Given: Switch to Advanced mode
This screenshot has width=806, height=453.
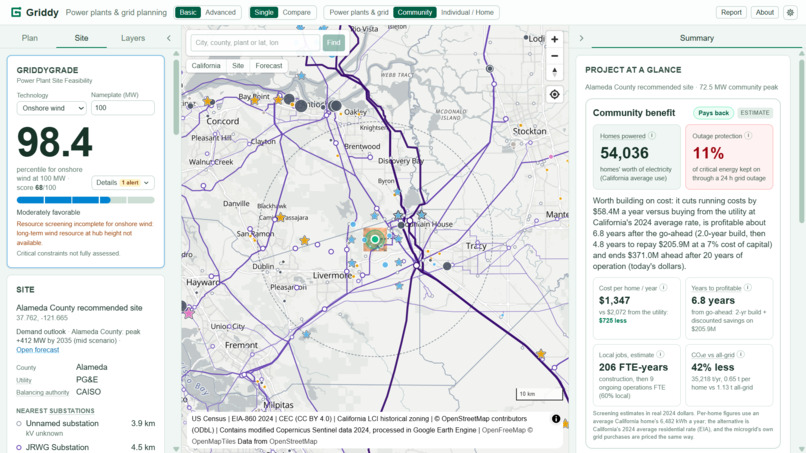Looking at the screenshot, I should coord(220,12).
